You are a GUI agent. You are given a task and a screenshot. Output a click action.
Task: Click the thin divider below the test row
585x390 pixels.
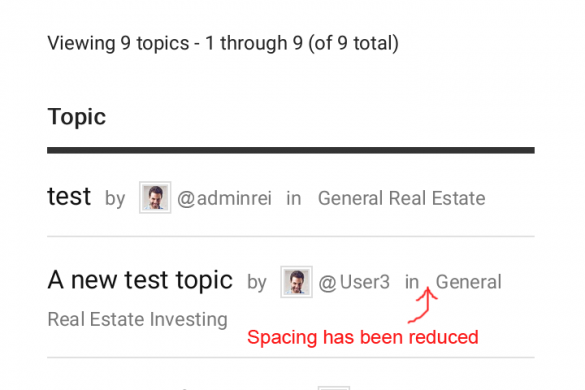[291, 236]
